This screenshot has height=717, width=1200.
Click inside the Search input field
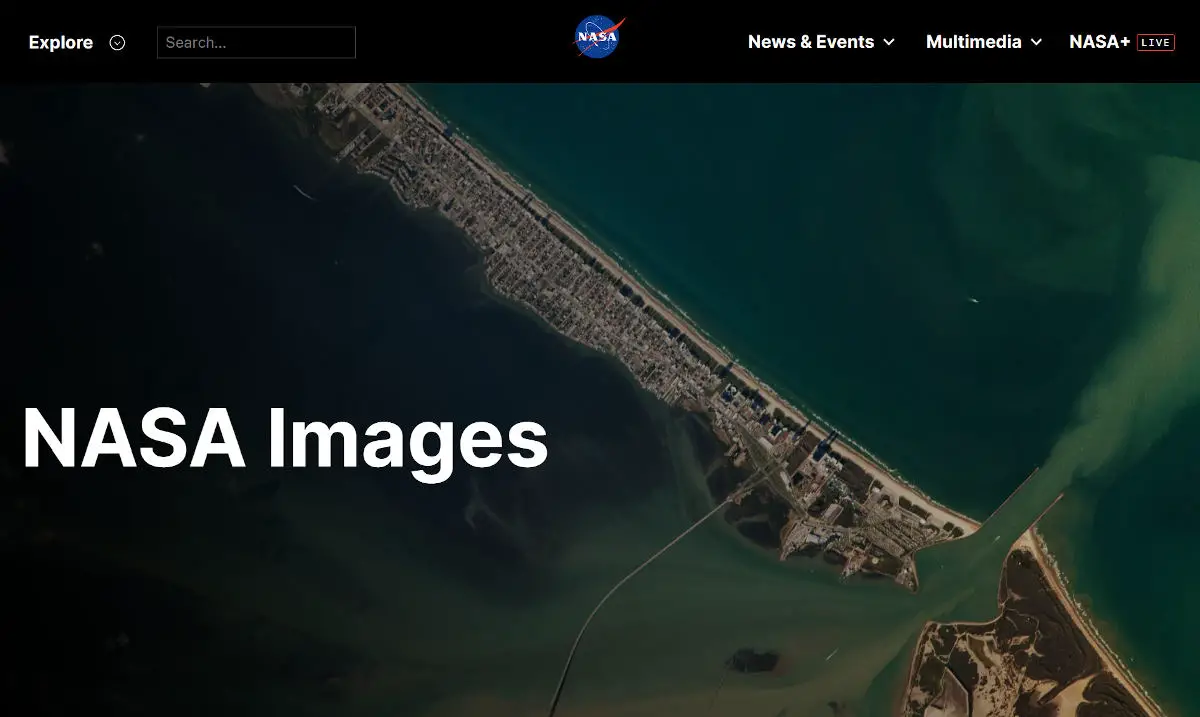coord(255,42)
